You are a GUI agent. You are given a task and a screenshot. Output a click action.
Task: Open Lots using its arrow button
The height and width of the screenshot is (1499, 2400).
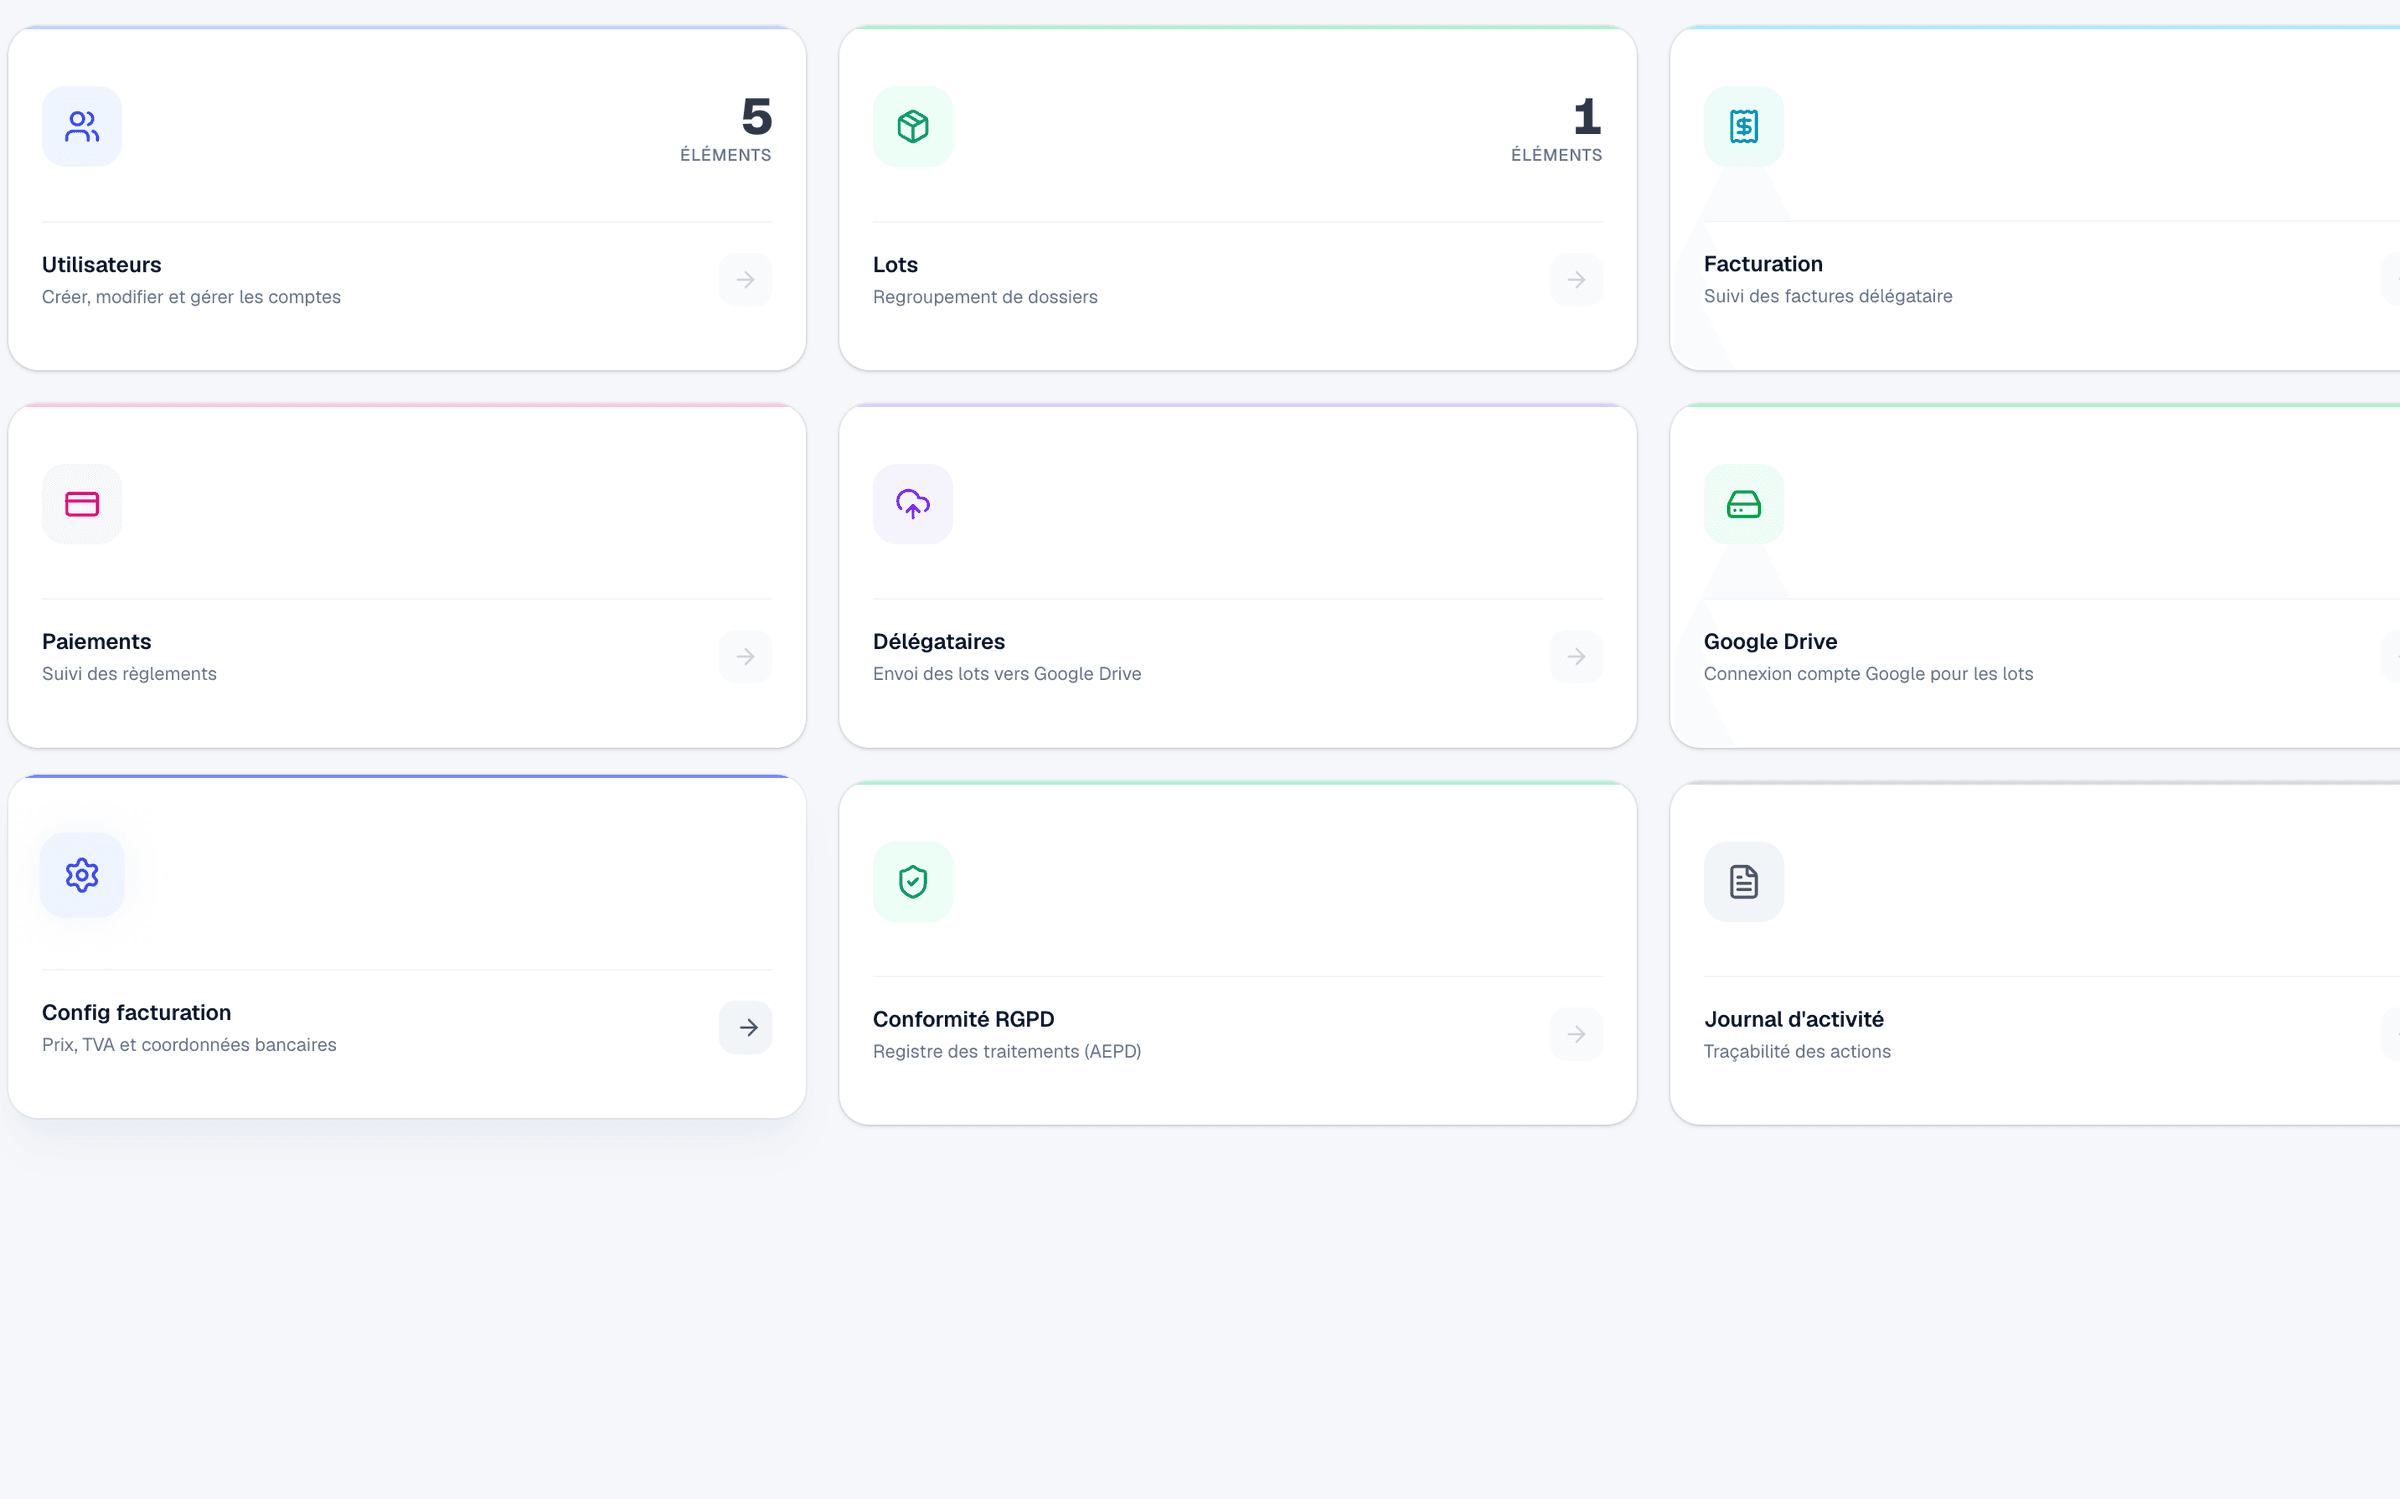click(x=1576, y=279)
